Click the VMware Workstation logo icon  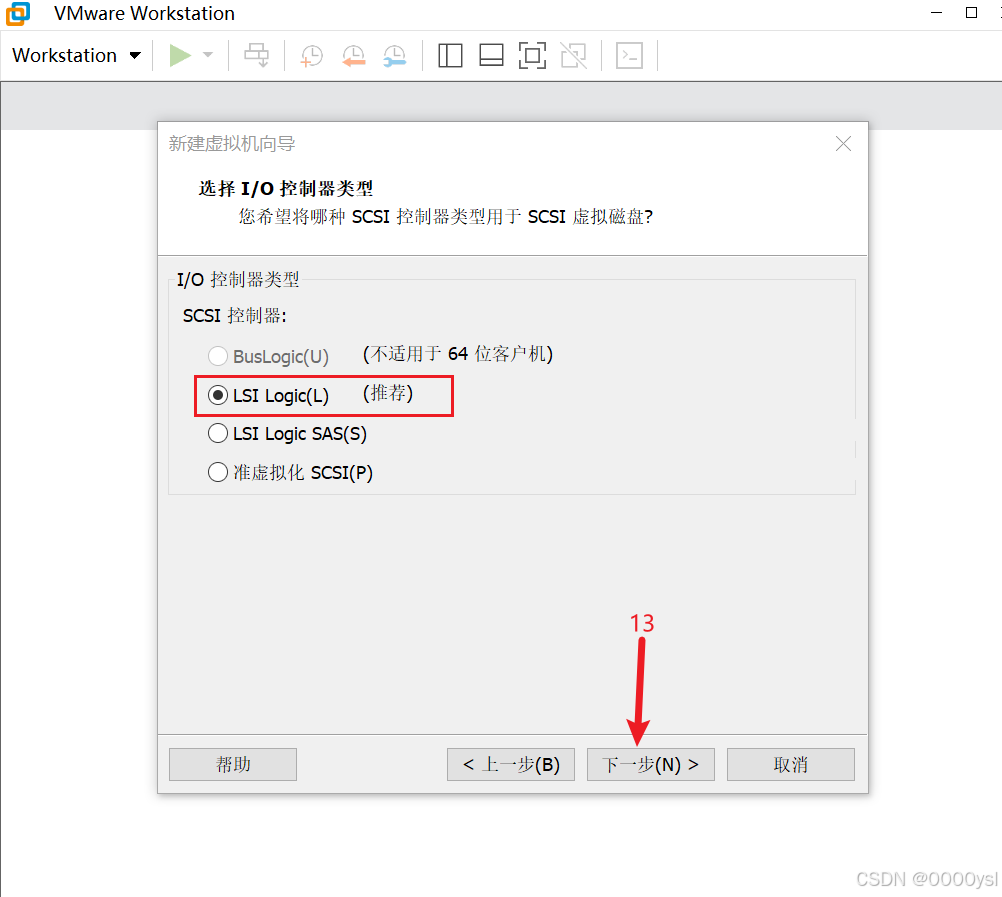17,13
